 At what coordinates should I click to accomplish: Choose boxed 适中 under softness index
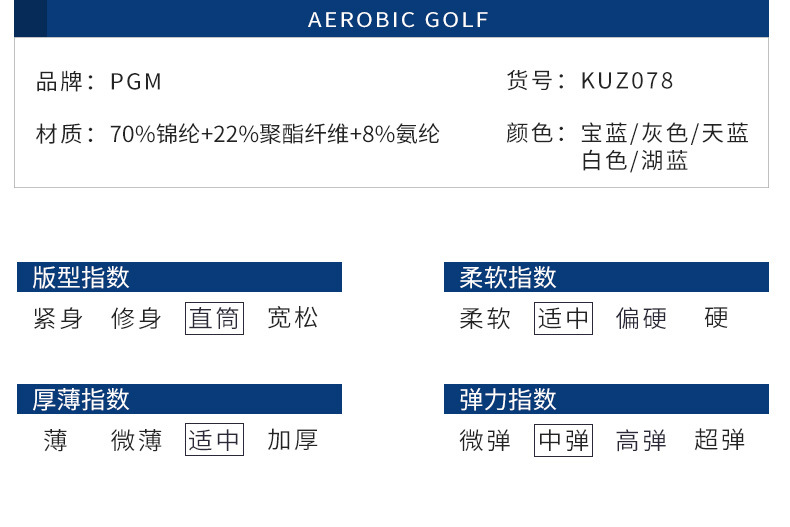coord(564,319)
